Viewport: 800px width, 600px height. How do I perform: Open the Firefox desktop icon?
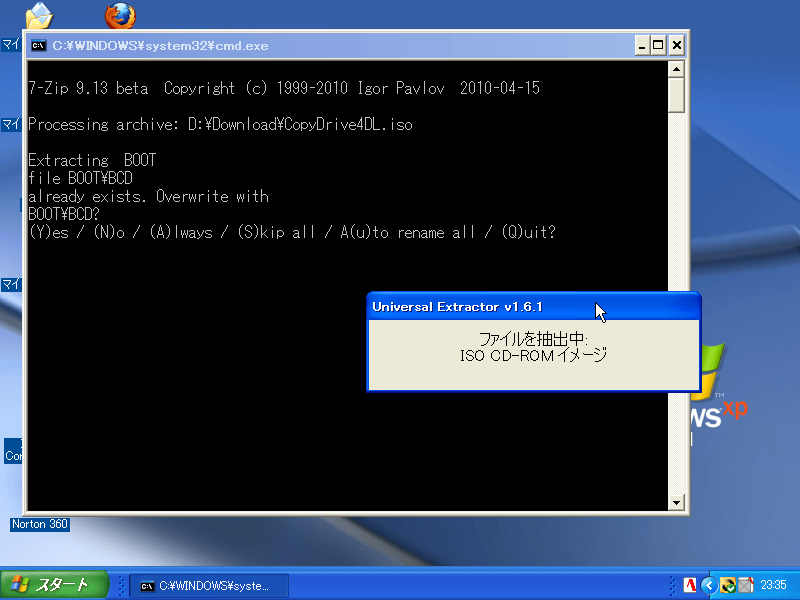pyautogui.click(x=120, y=15)
